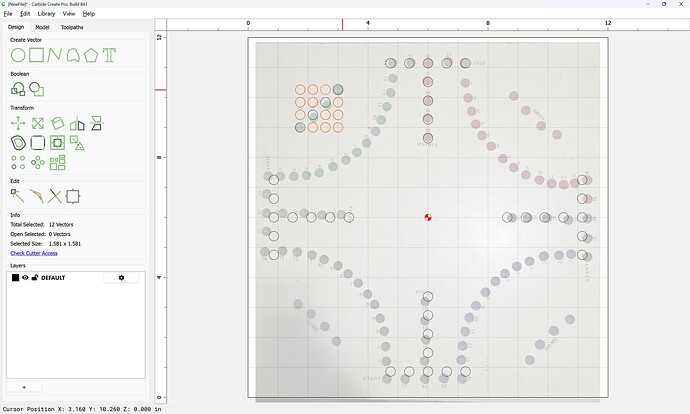Open the Layout nesting tool
The height and width of the screenshot is (414, 690).
click(57, 162)
